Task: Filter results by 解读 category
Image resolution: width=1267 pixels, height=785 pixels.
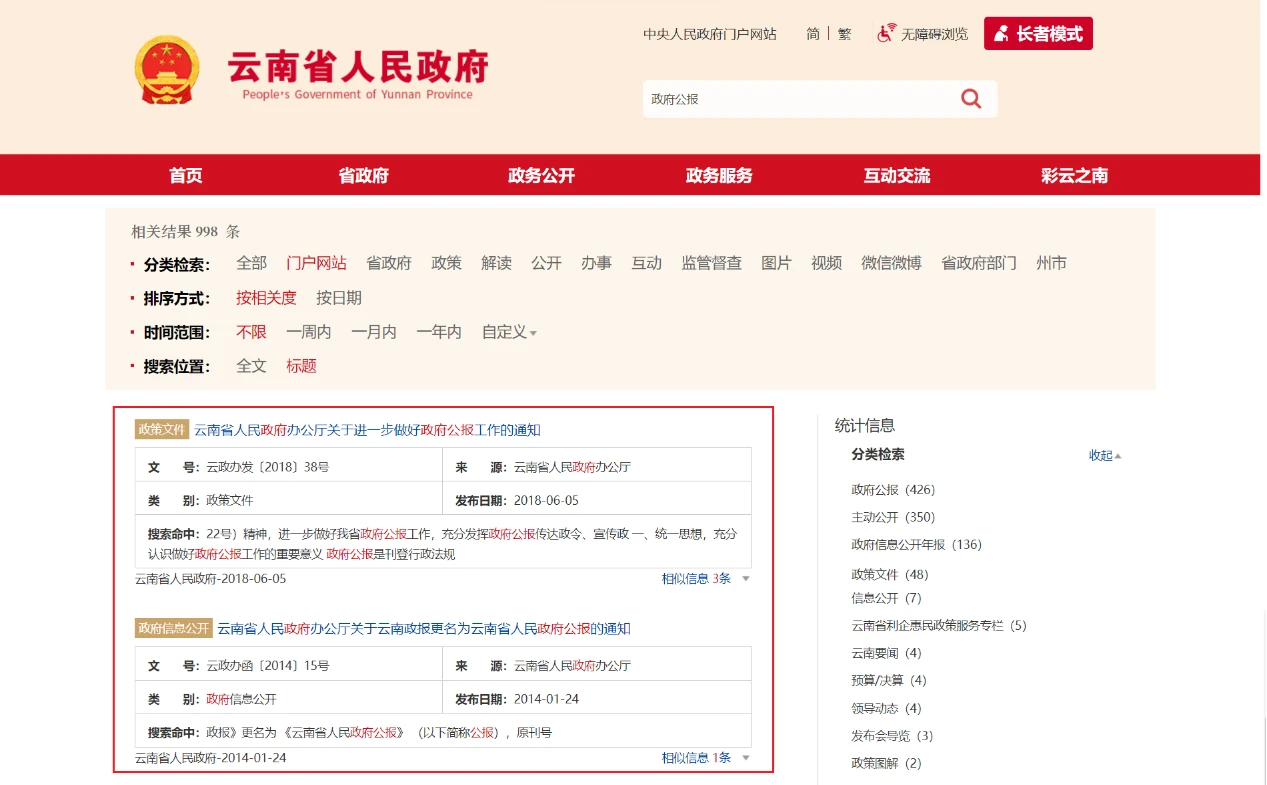Action: coord(496,263)
